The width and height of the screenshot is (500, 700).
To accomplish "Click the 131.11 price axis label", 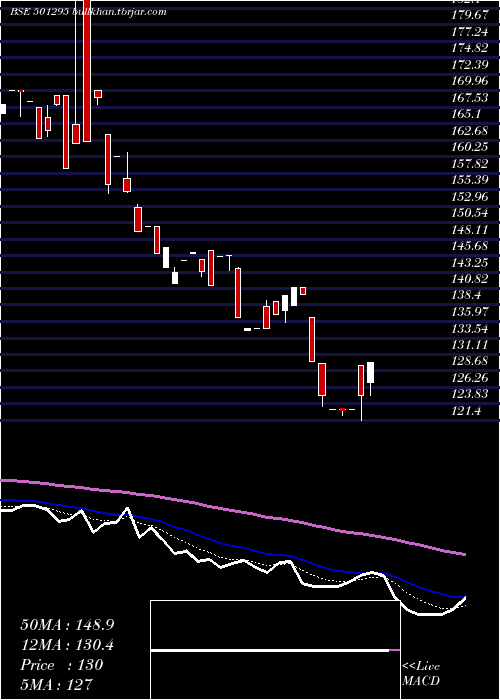I will 469,345.
